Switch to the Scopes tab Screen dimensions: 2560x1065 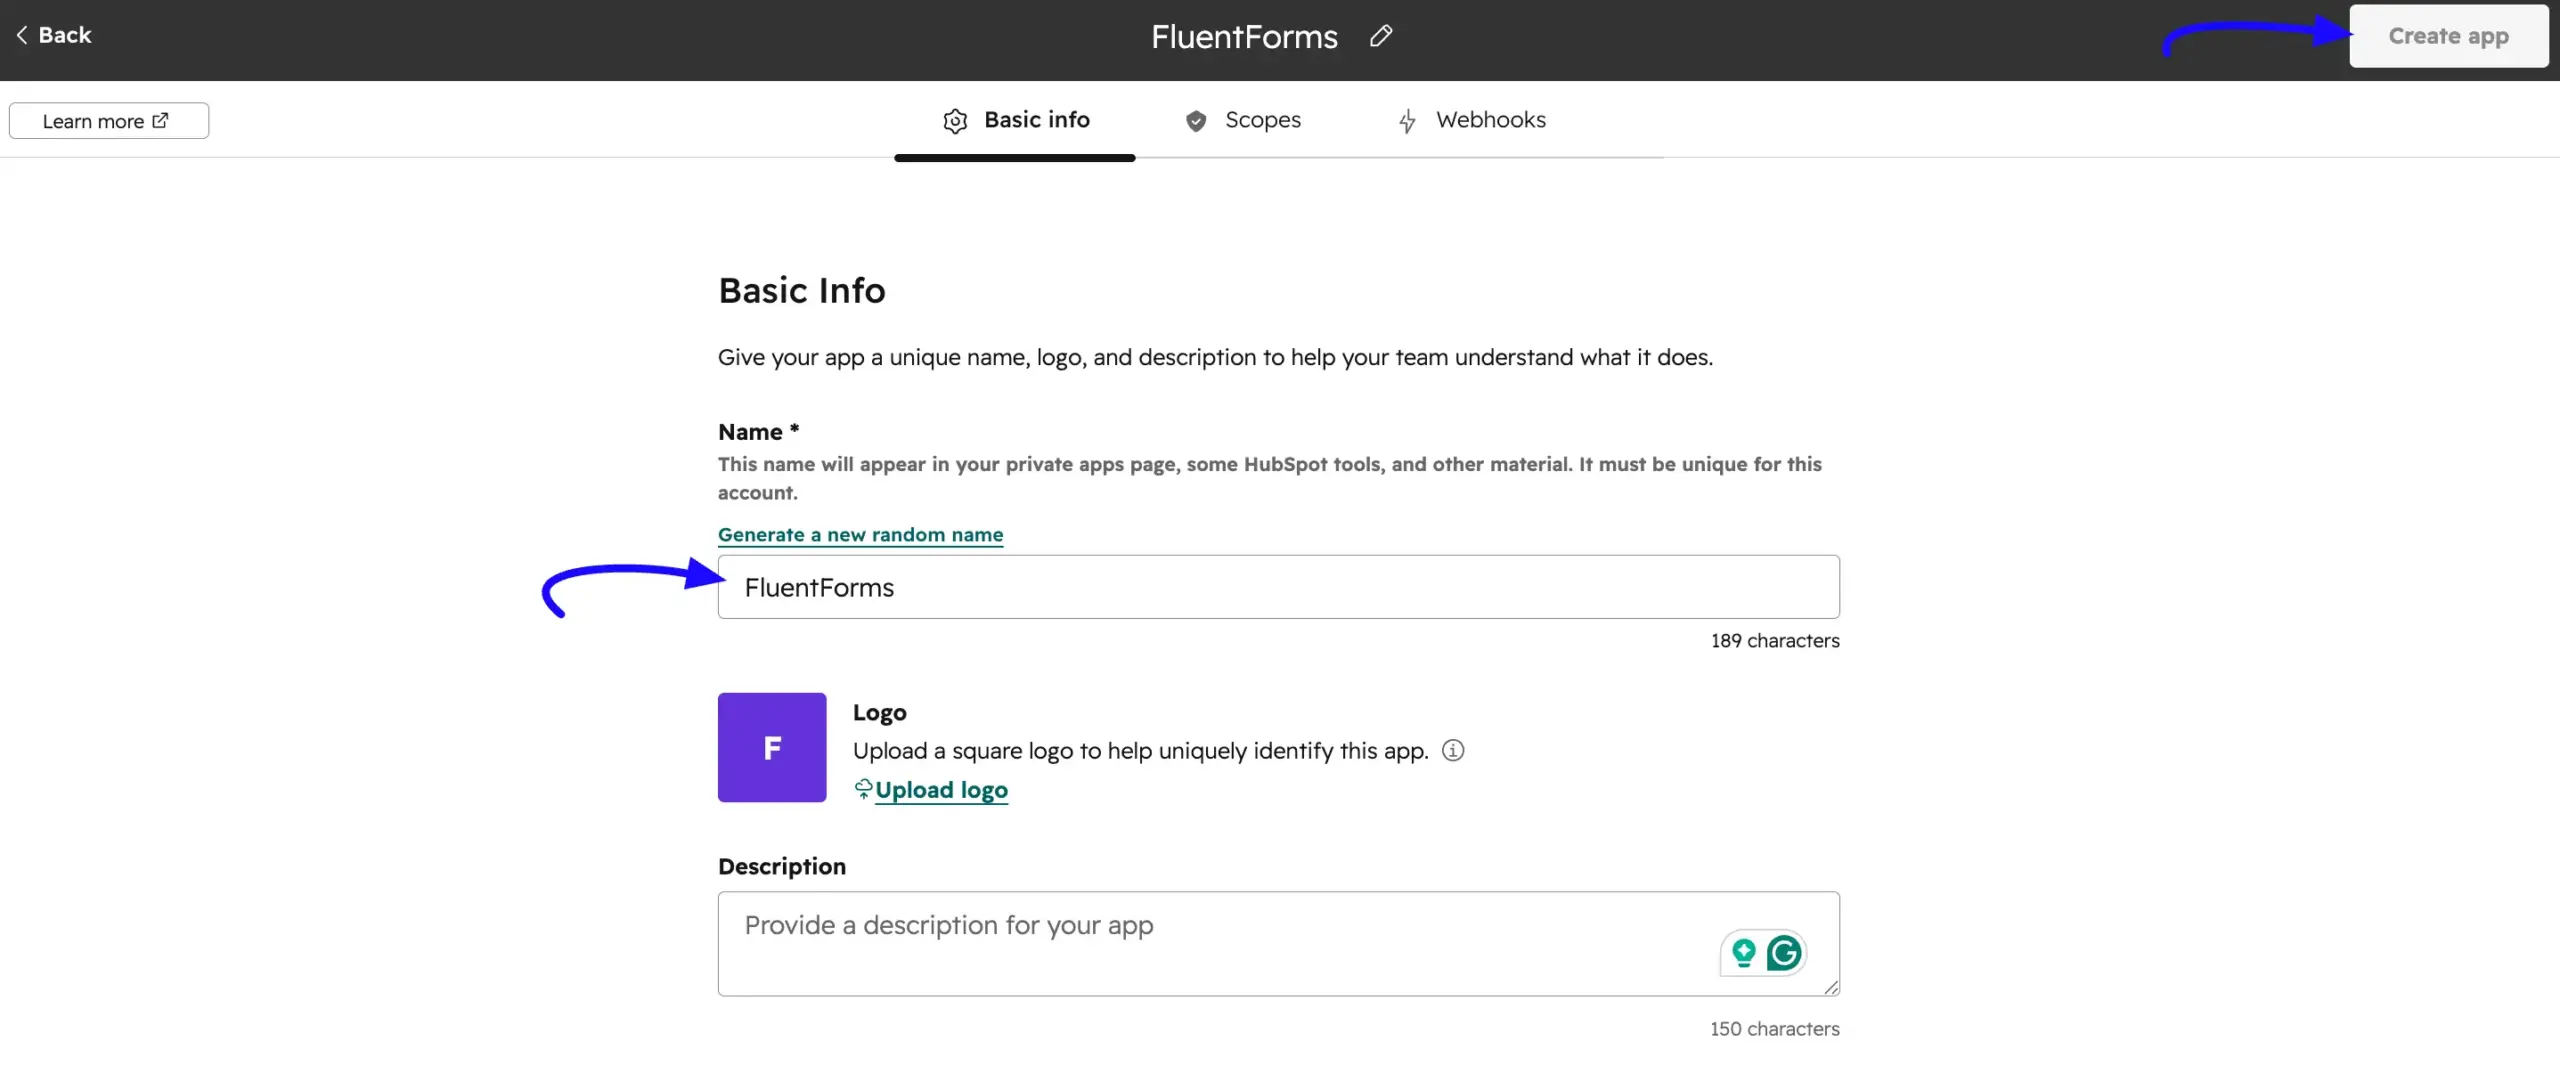pyautogui.click(x=1243, y=120)
